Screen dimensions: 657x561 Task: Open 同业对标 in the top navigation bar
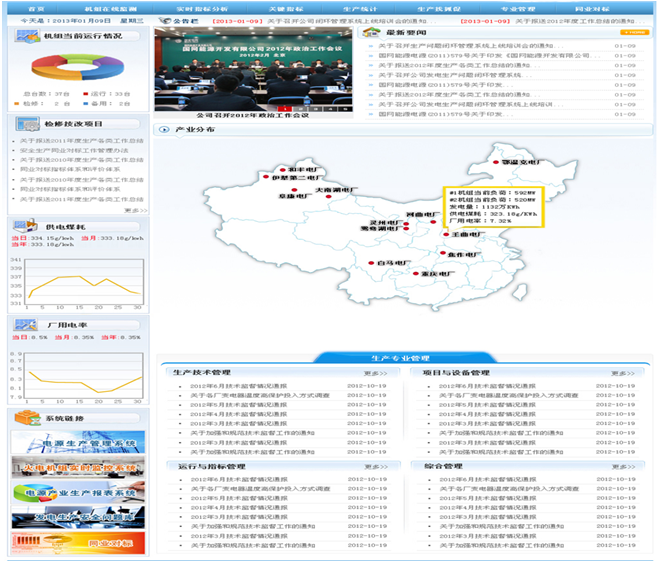click(592, 9)
